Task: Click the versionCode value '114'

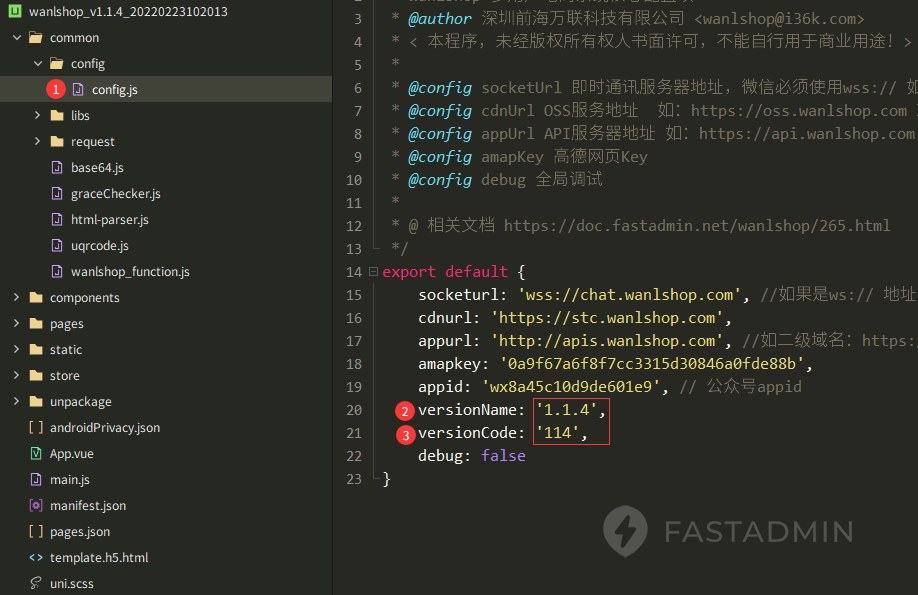Action: [557, 432]
